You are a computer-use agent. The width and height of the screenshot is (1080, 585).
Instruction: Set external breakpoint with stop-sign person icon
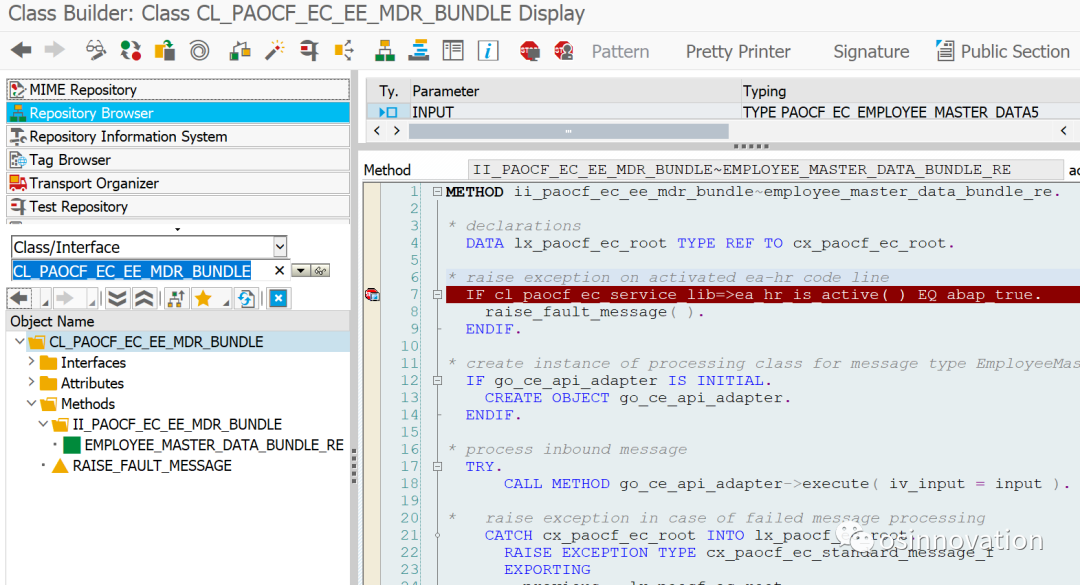(564, 50)
